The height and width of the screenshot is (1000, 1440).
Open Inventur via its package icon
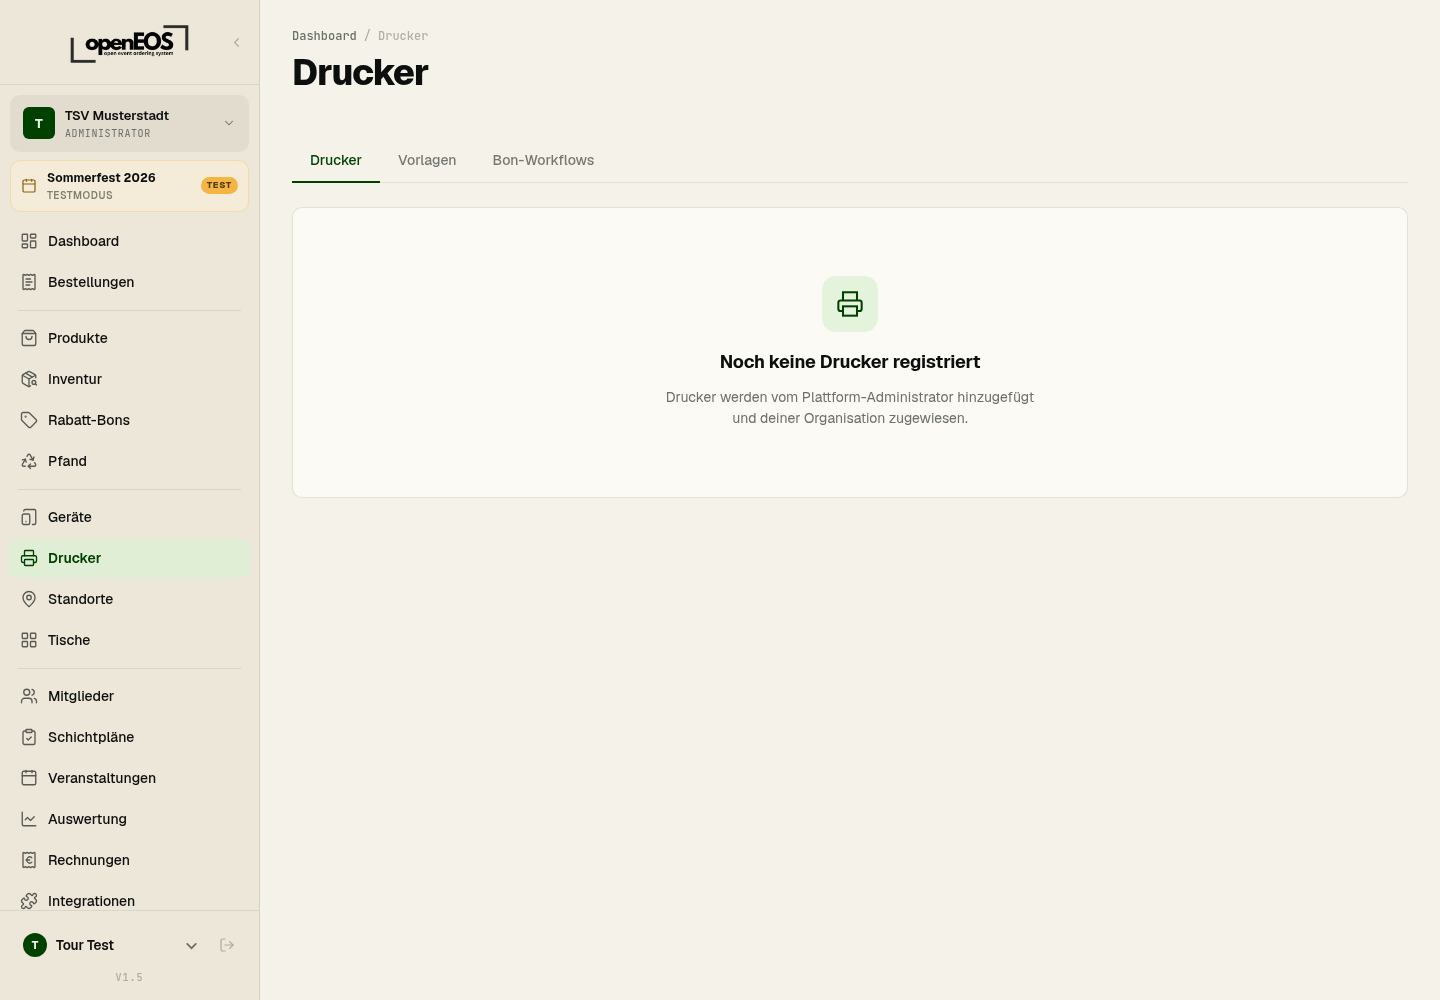coord(29,379)
